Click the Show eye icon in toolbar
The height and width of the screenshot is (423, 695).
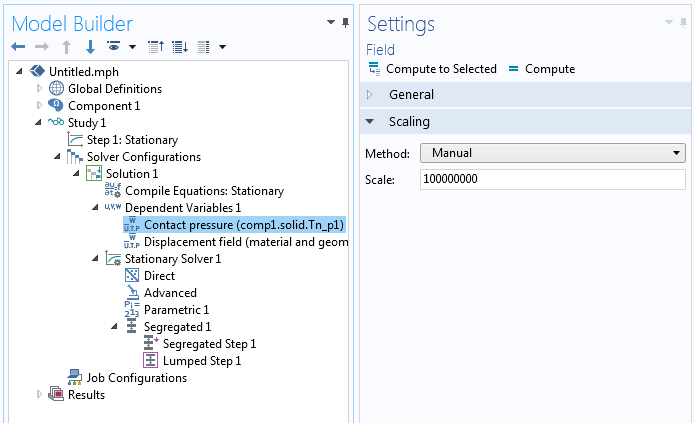114,47
